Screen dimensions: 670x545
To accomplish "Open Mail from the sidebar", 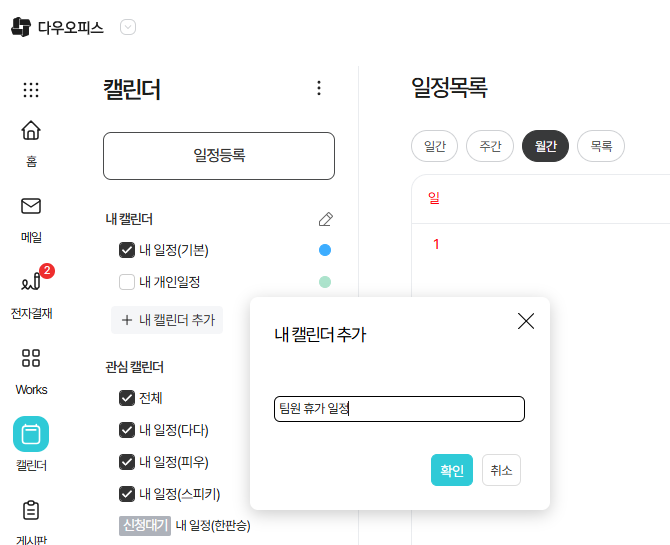I will click(31, 207).
